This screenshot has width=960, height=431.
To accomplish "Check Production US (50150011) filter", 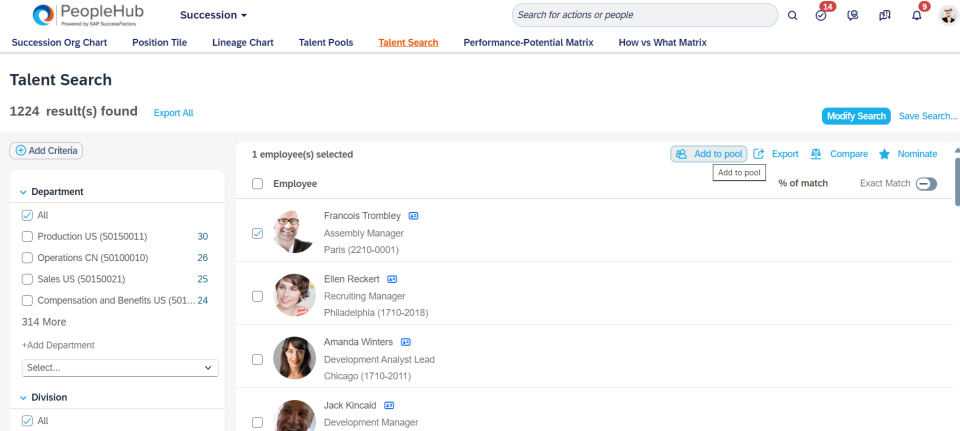I will click(x=27, y=236).
